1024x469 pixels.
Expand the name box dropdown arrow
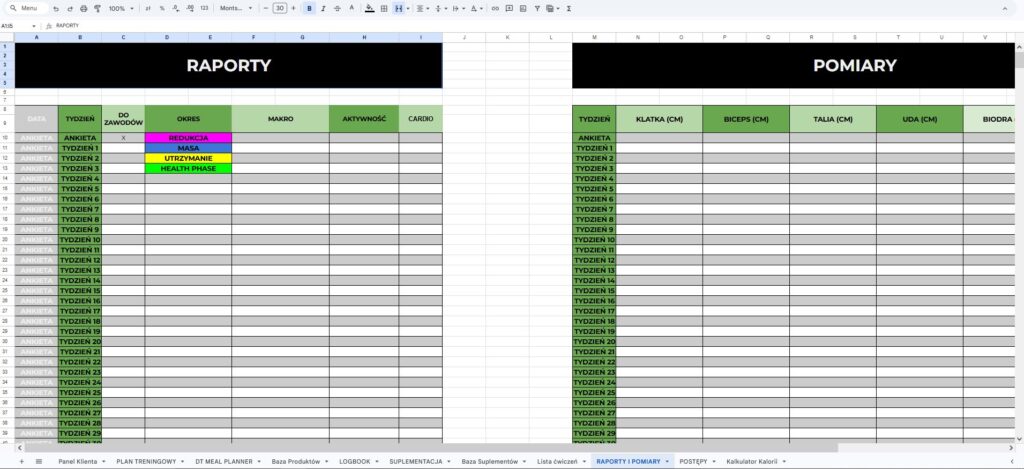(34, 25)
